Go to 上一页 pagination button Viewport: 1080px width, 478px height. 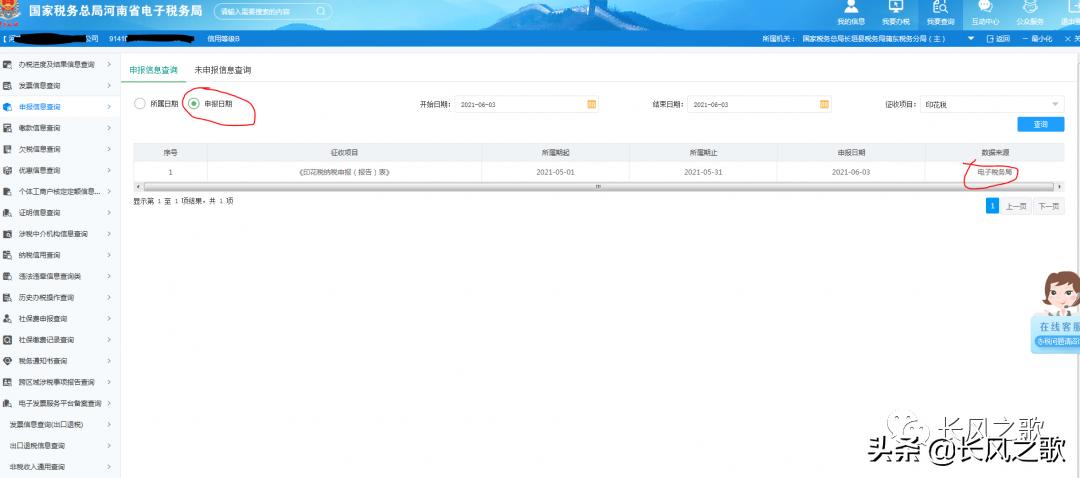click(x=1015, y=207)
